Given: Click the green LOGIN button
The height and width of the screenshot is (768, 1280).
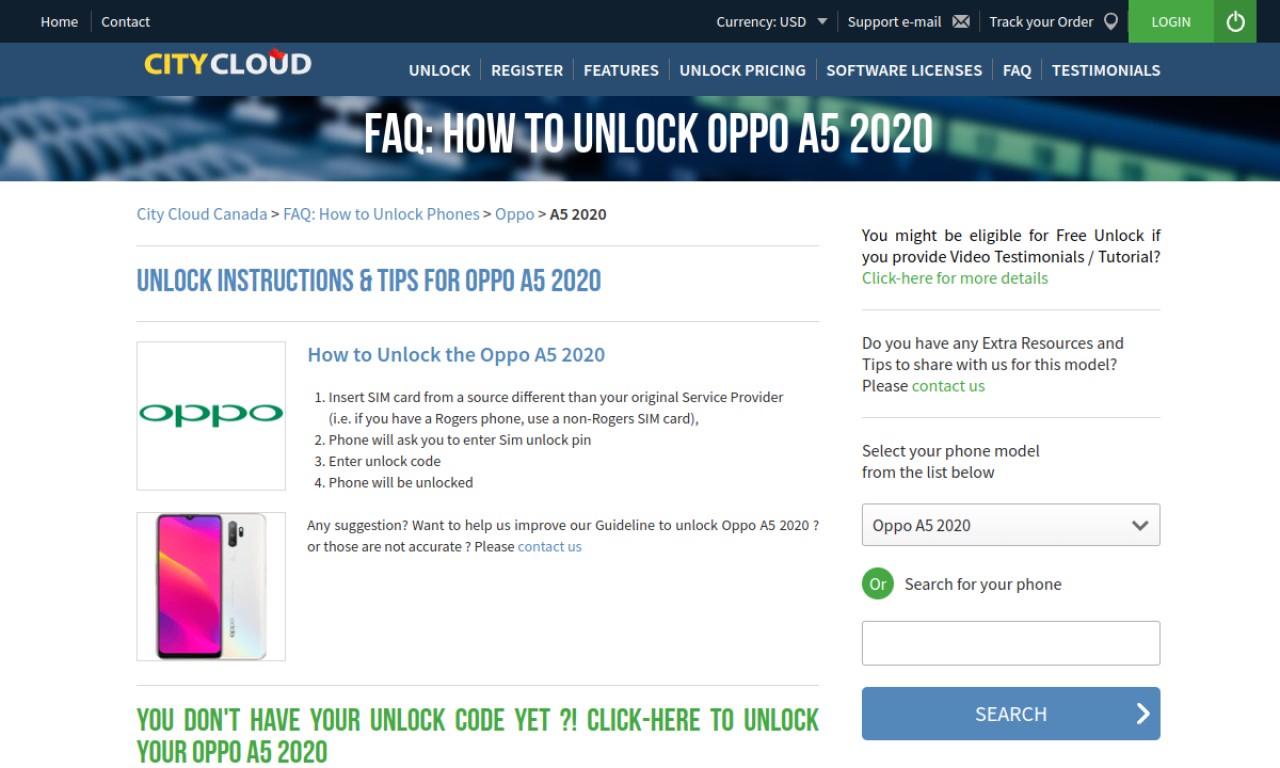Looking at the screenshot, I should [x=1171, y=21].
